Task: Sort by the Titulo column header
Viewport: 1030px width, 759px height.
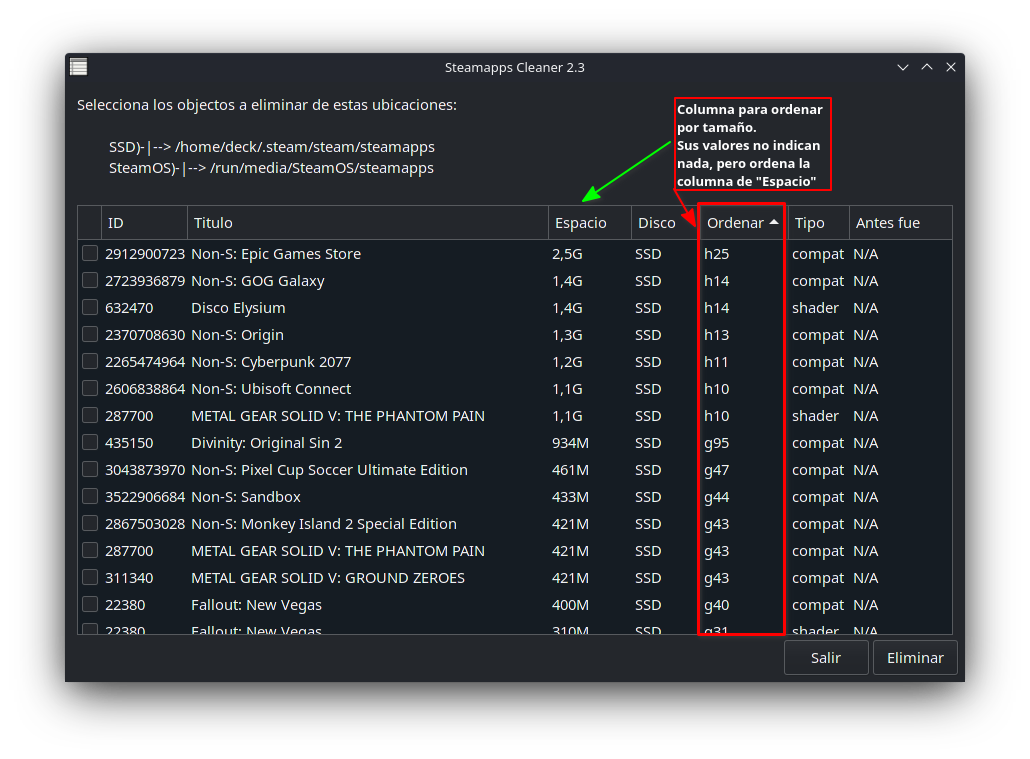Action: [x=367, y=223]
